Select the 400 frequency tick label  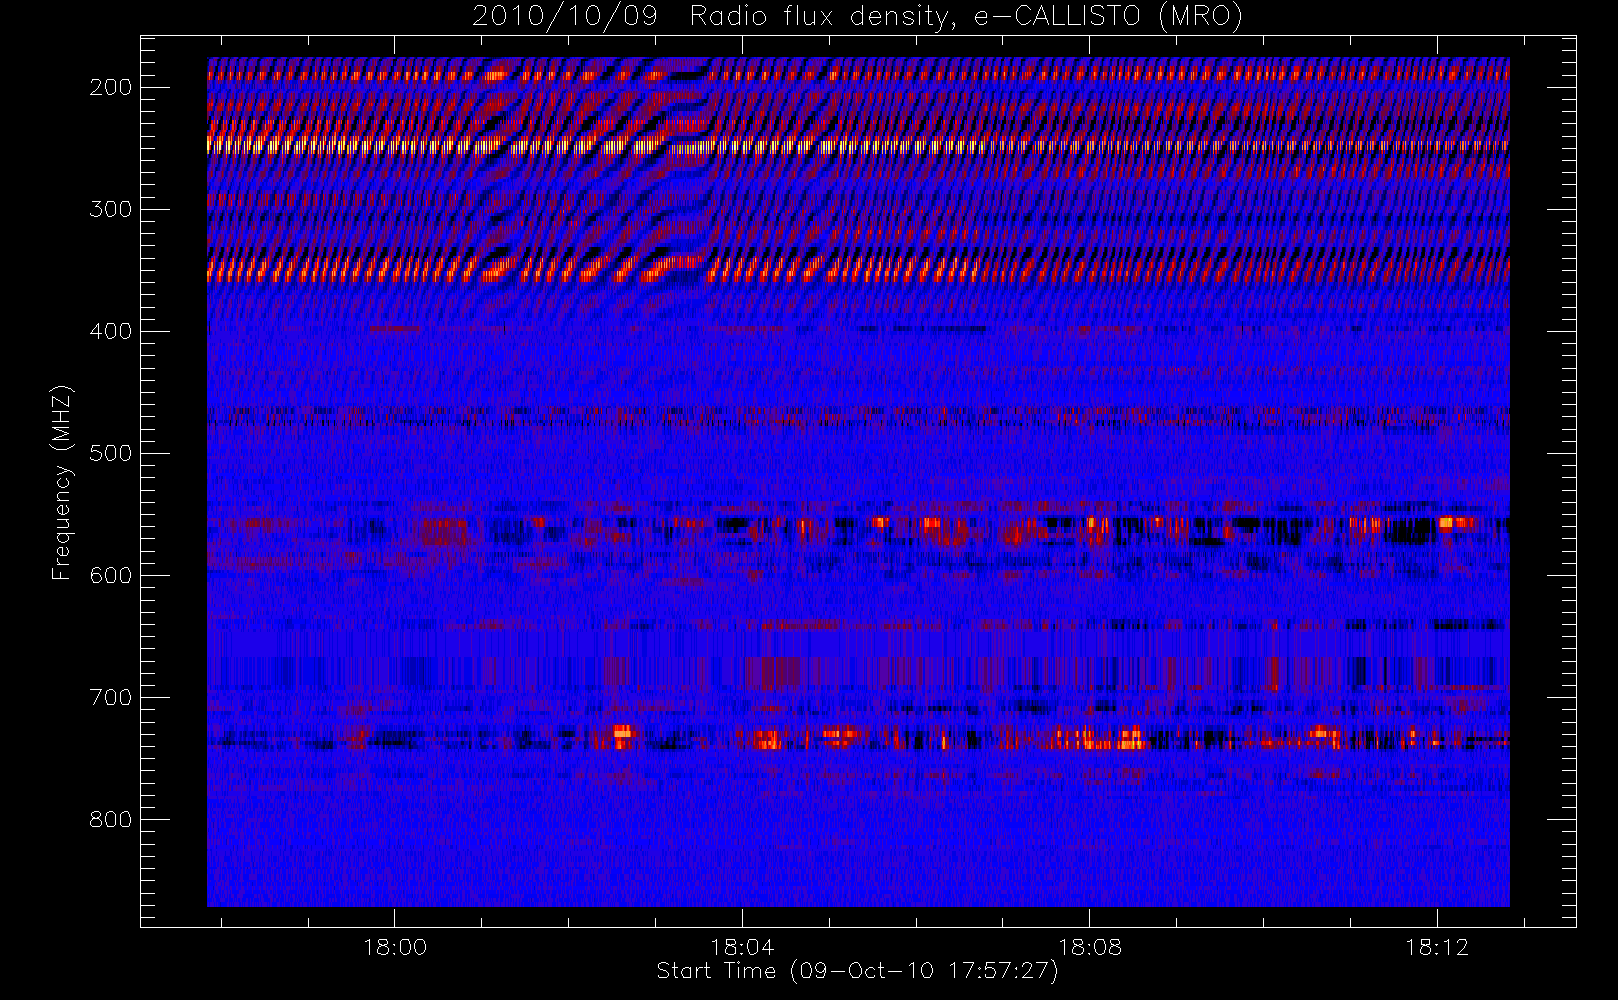pyautogui.click(x=111, y=331)
